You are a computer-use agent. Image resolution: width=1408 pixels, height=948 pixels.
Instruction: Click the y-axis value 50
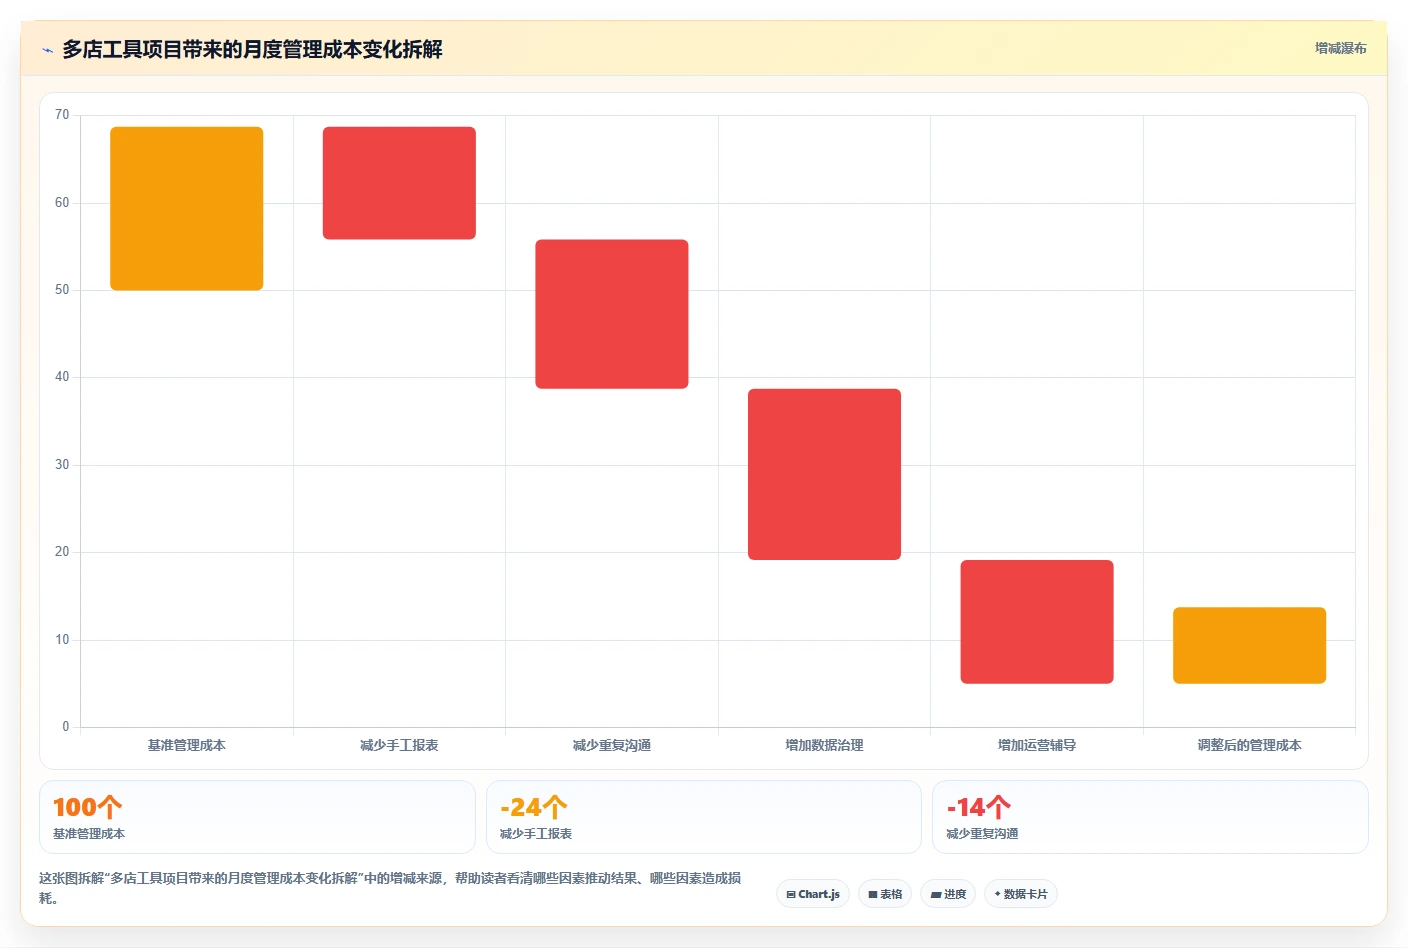click(62, 290)
